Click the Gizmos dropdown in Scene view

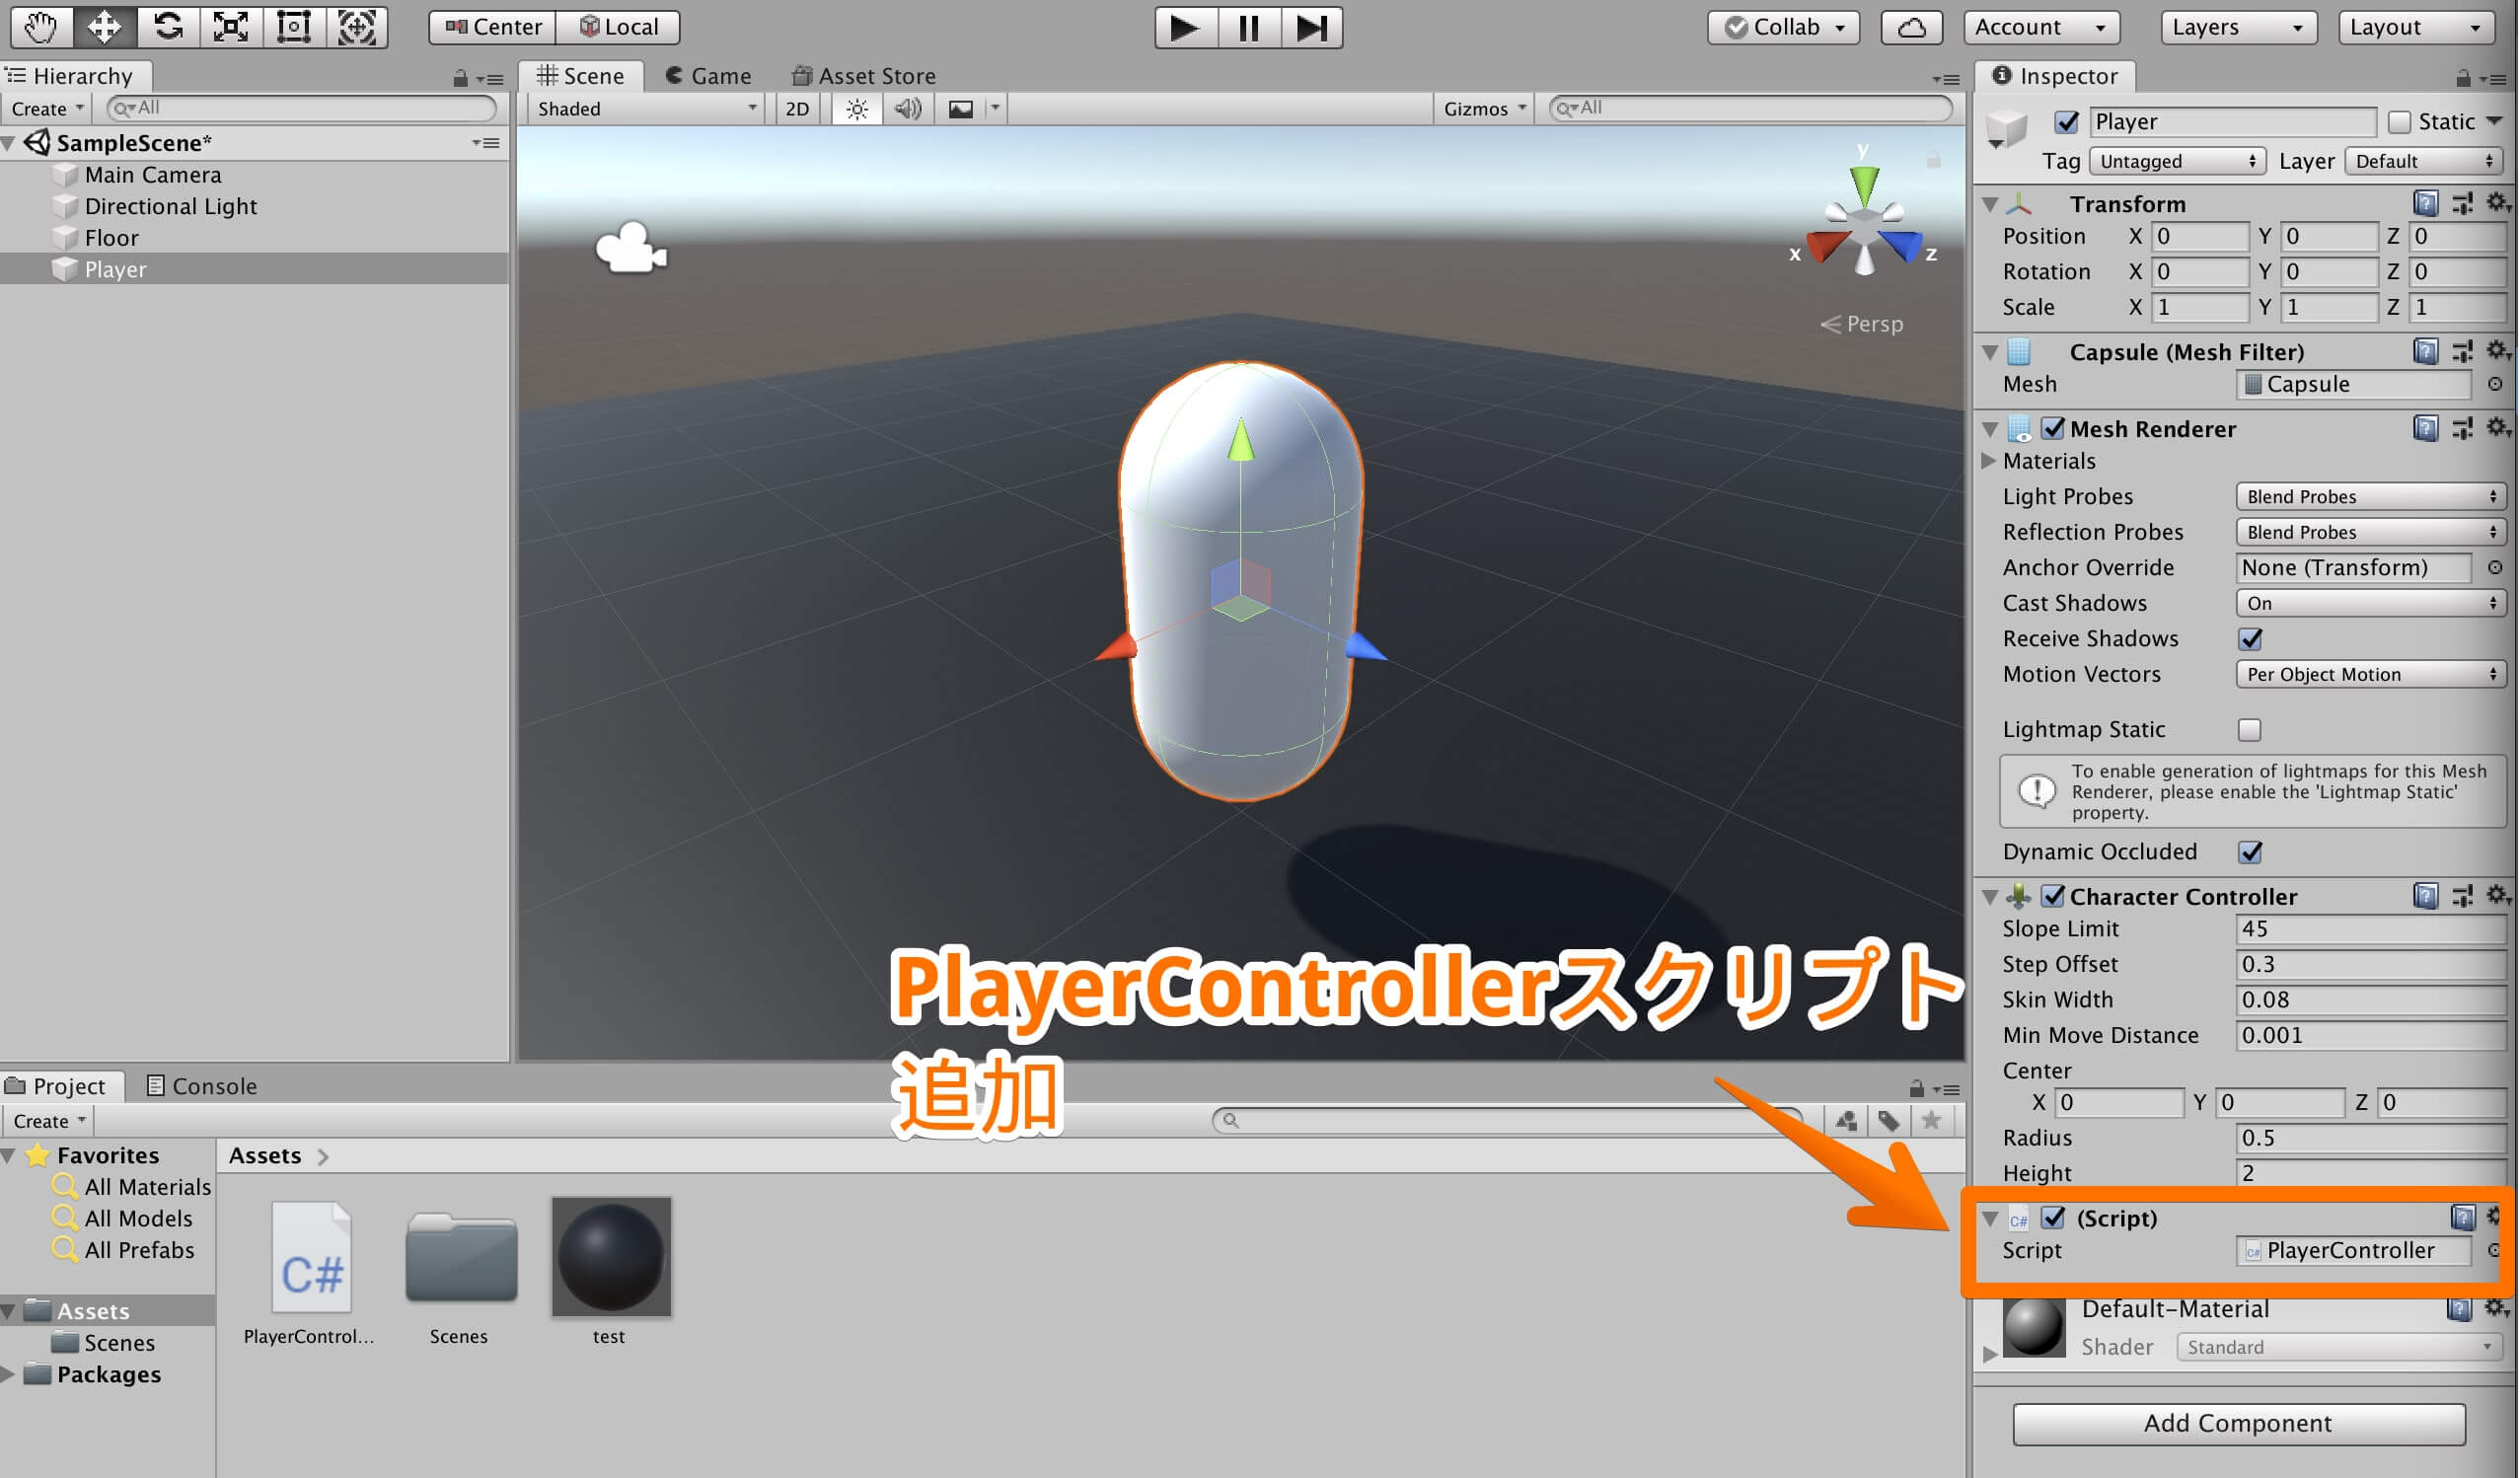pos(1482,108)
